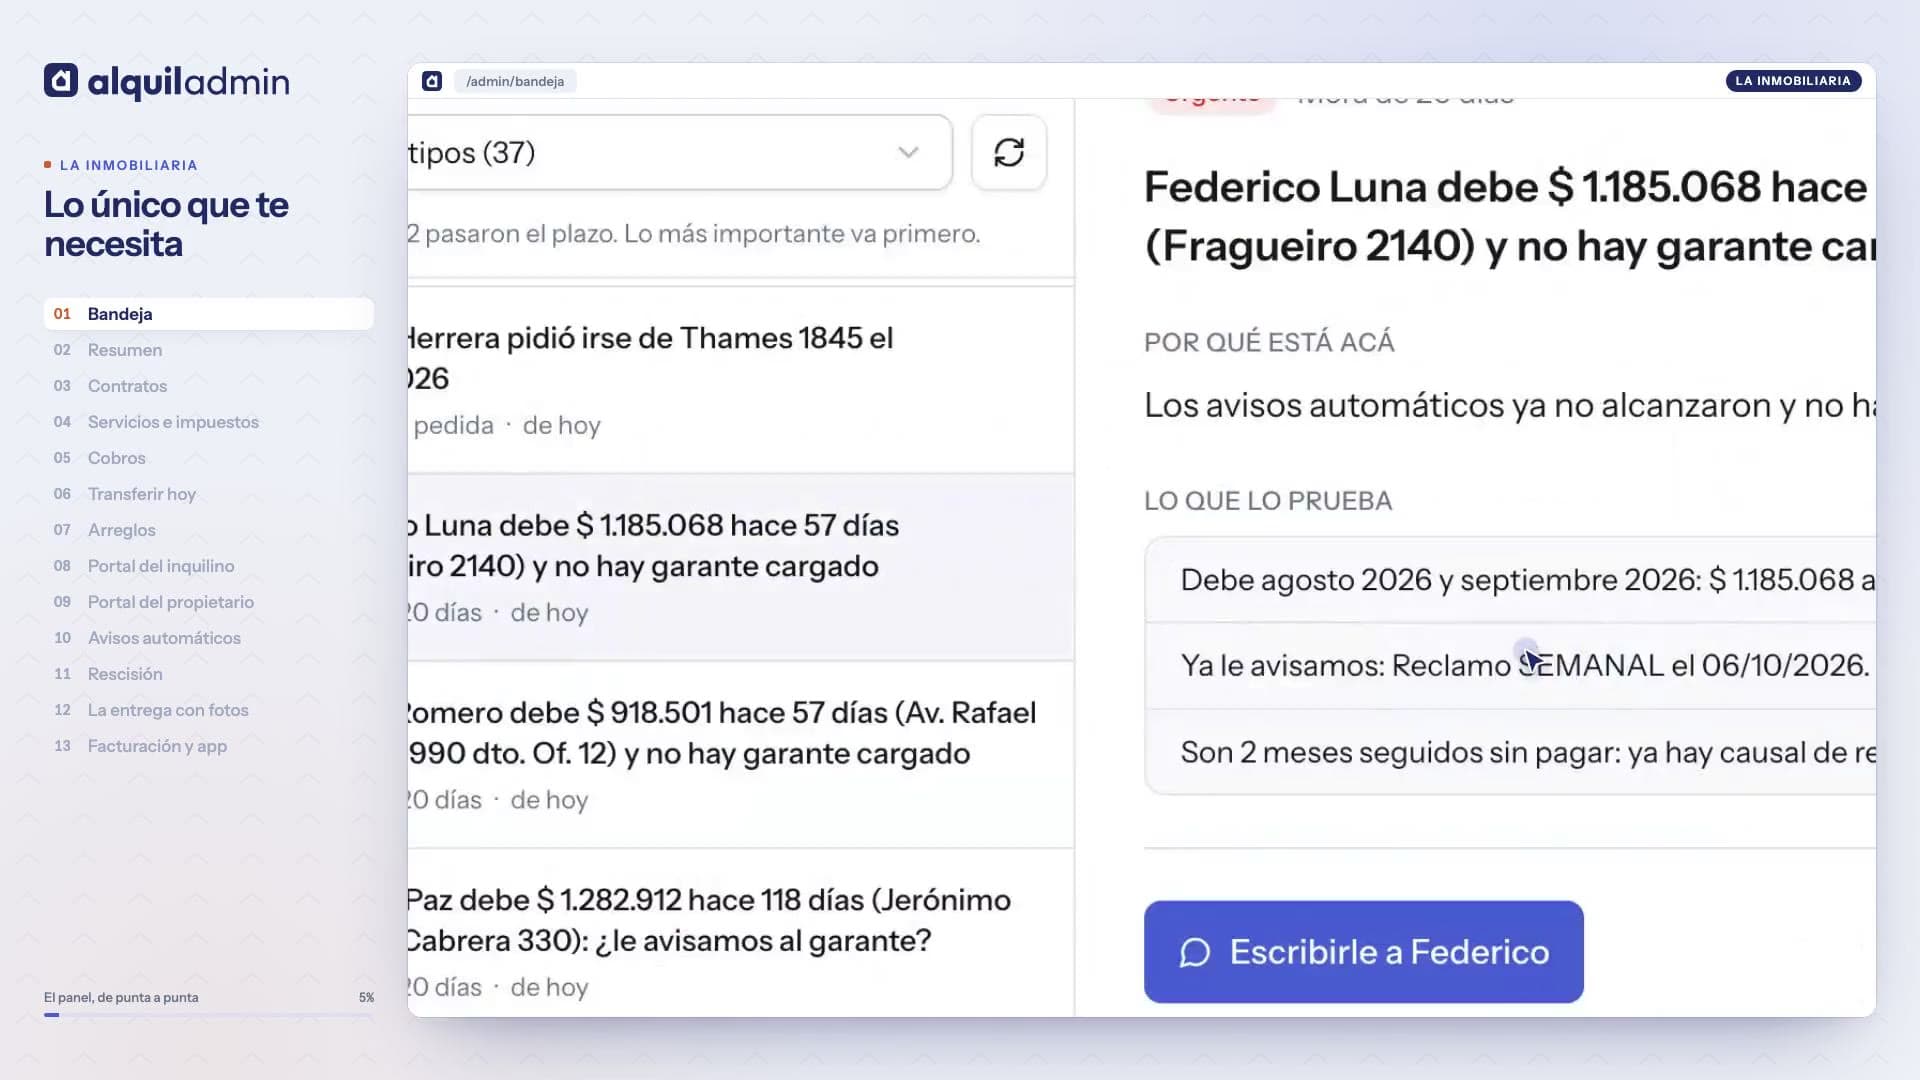The width and height of the screenshot is (1920, 1080).
Task: Click the 'POR QUÉ ESTÁ ACÁ' heading
Action: (x=1269, y=342)
